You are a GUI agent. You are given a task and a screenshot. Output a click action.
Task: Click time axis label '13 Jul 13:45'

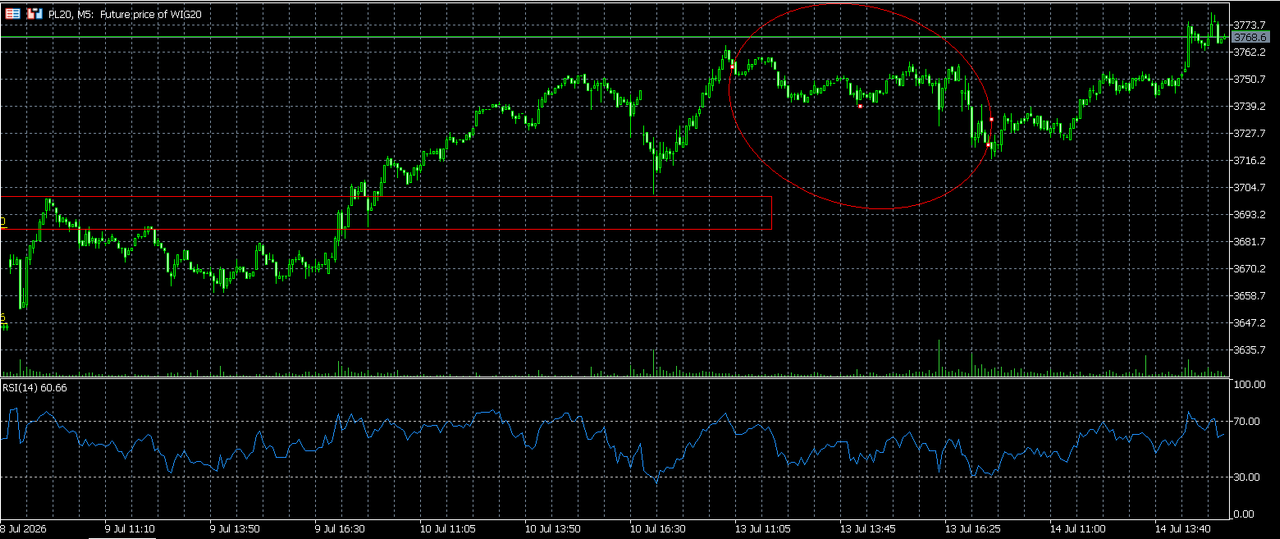[x=868, y=527]
